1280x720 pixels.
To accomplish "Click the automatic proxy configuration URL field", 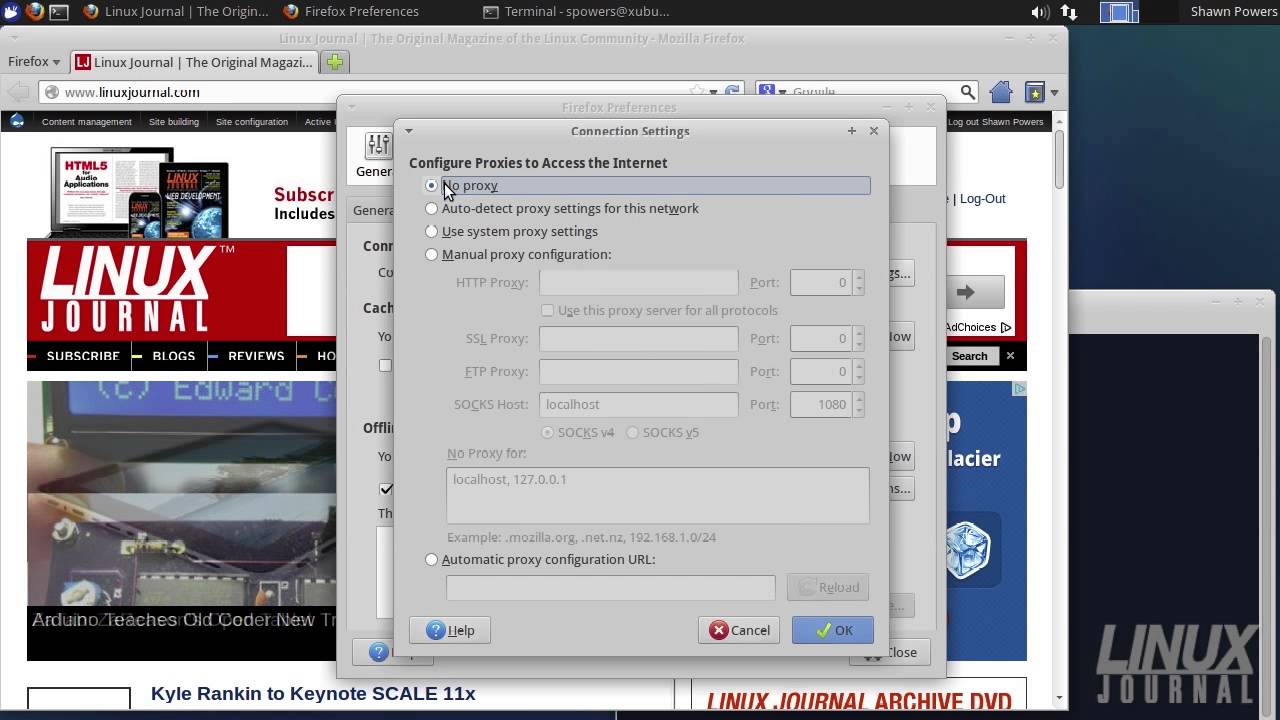I will coord(610,587).
